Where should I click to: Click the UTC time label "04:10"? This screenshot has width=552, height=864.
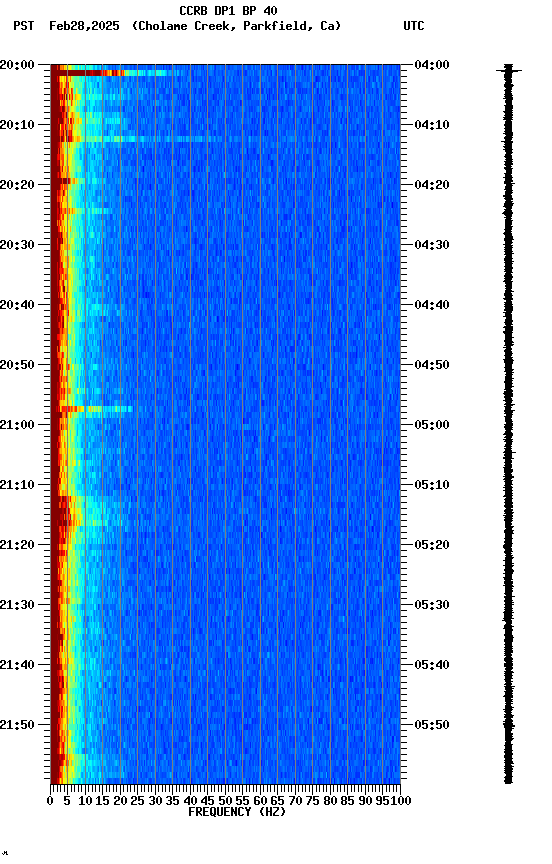[432, 125]
